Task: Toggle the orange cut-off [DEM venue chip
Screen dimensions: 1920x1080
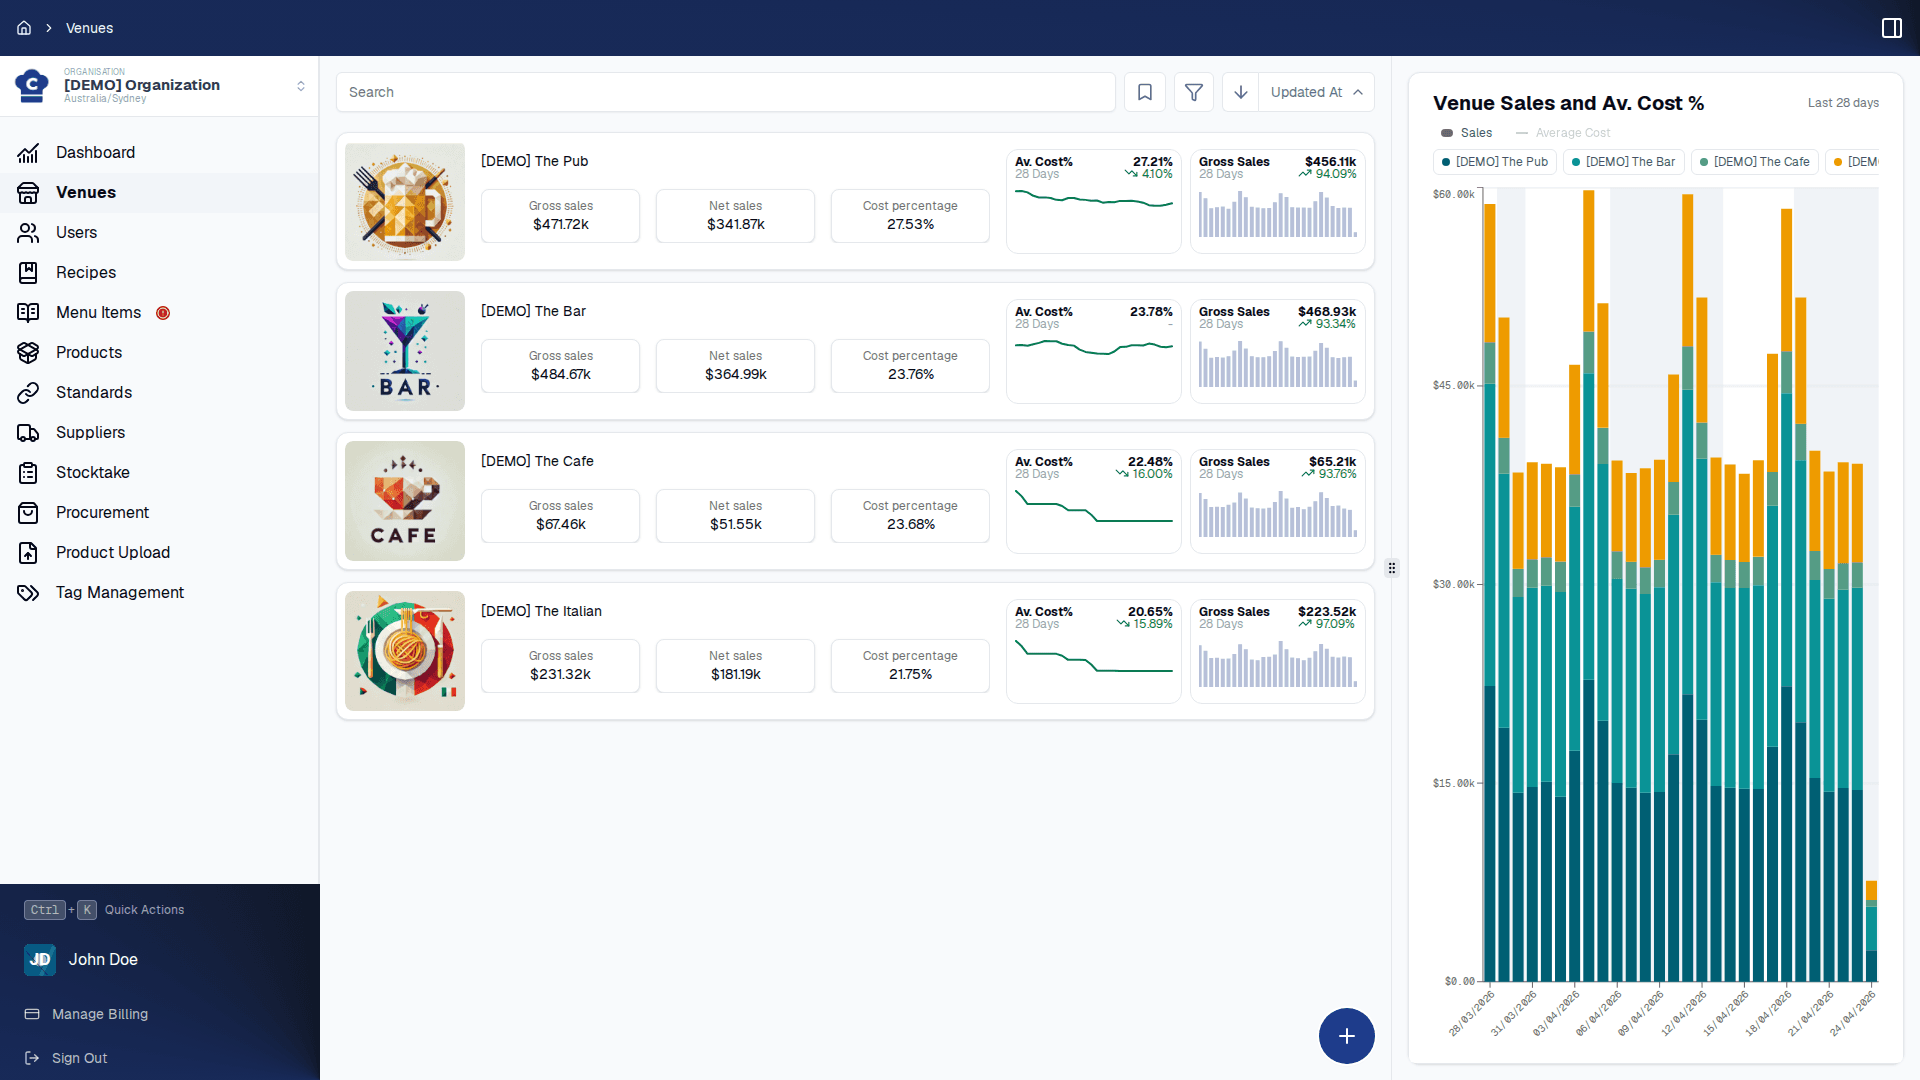Action: [1853, 162]
